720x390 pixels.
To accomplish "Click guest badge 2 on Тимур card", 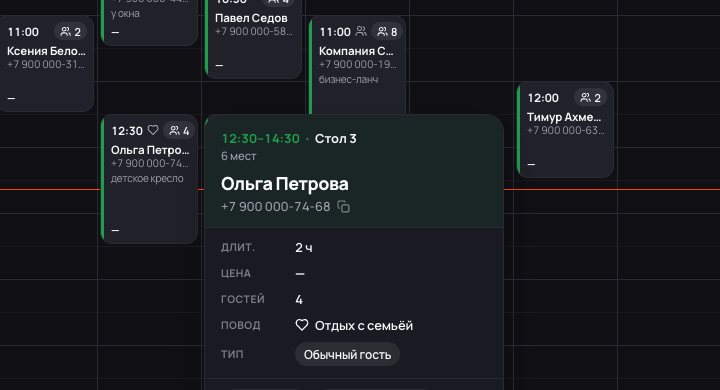I will click(591, 98).
